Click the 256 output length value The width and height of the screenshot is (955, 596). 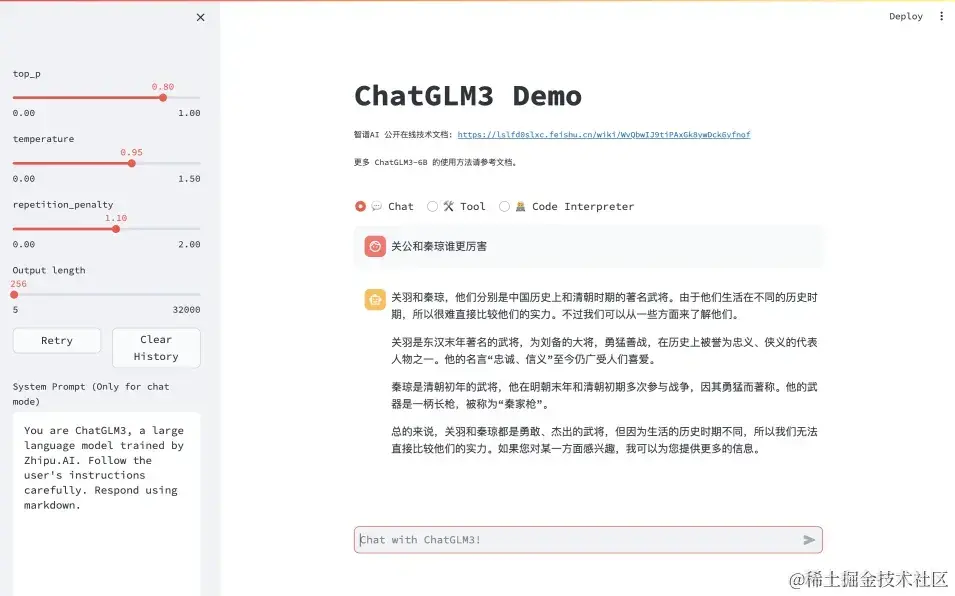click(x=18, y=284)
